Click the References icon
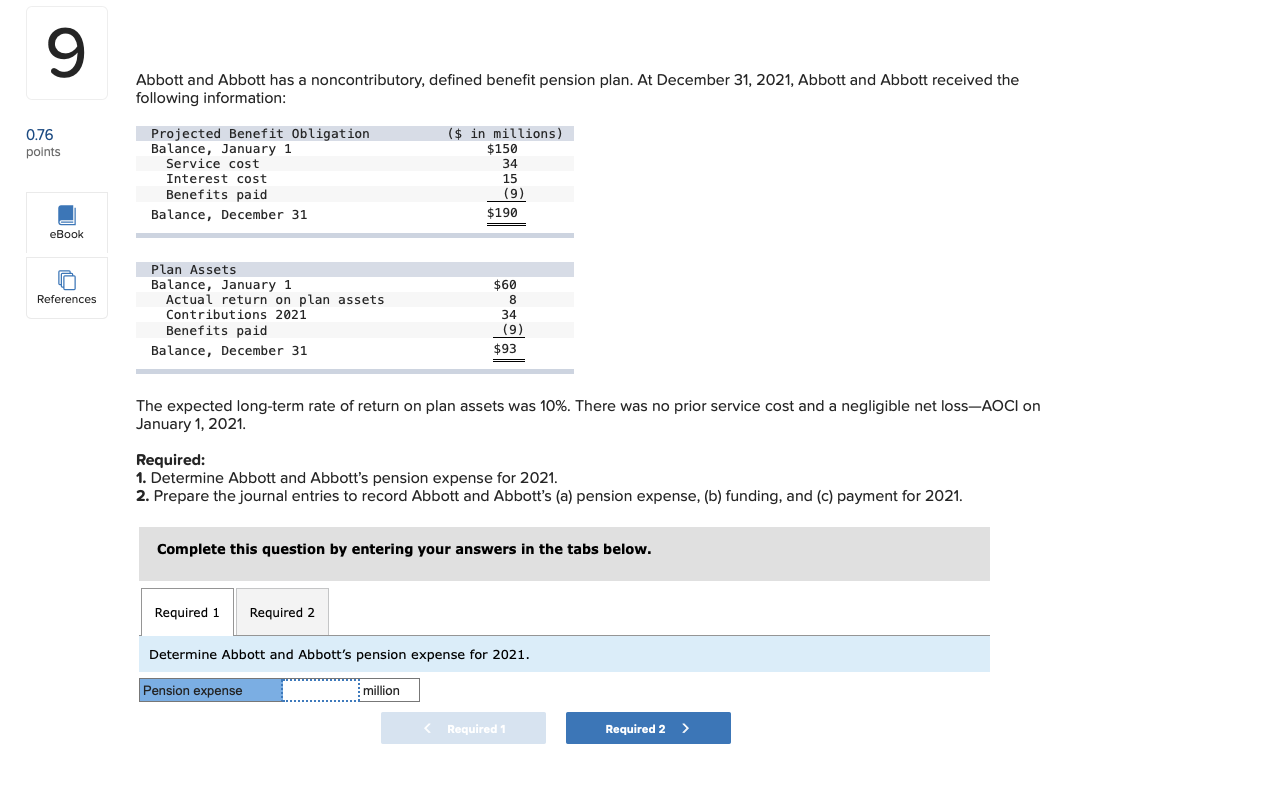This screenshot has height=802, width=1285. tap(66, 287)
